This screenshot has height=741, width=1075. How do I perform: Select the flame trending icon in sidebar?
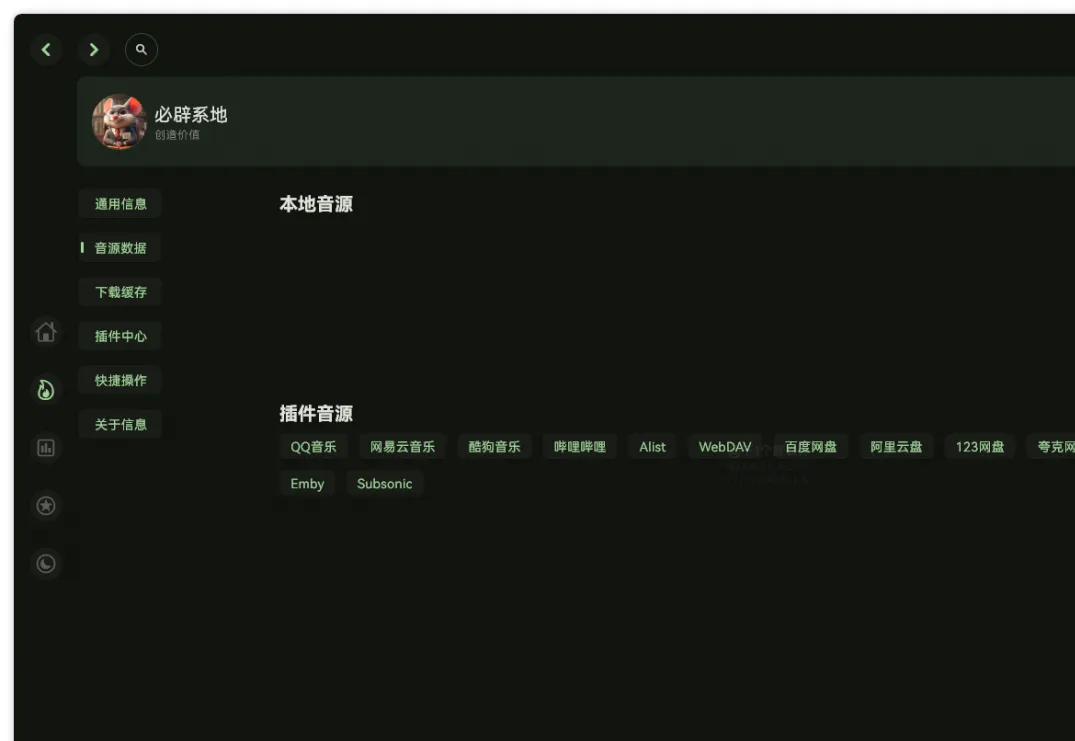pyautogui.click(x=46, y=390)
